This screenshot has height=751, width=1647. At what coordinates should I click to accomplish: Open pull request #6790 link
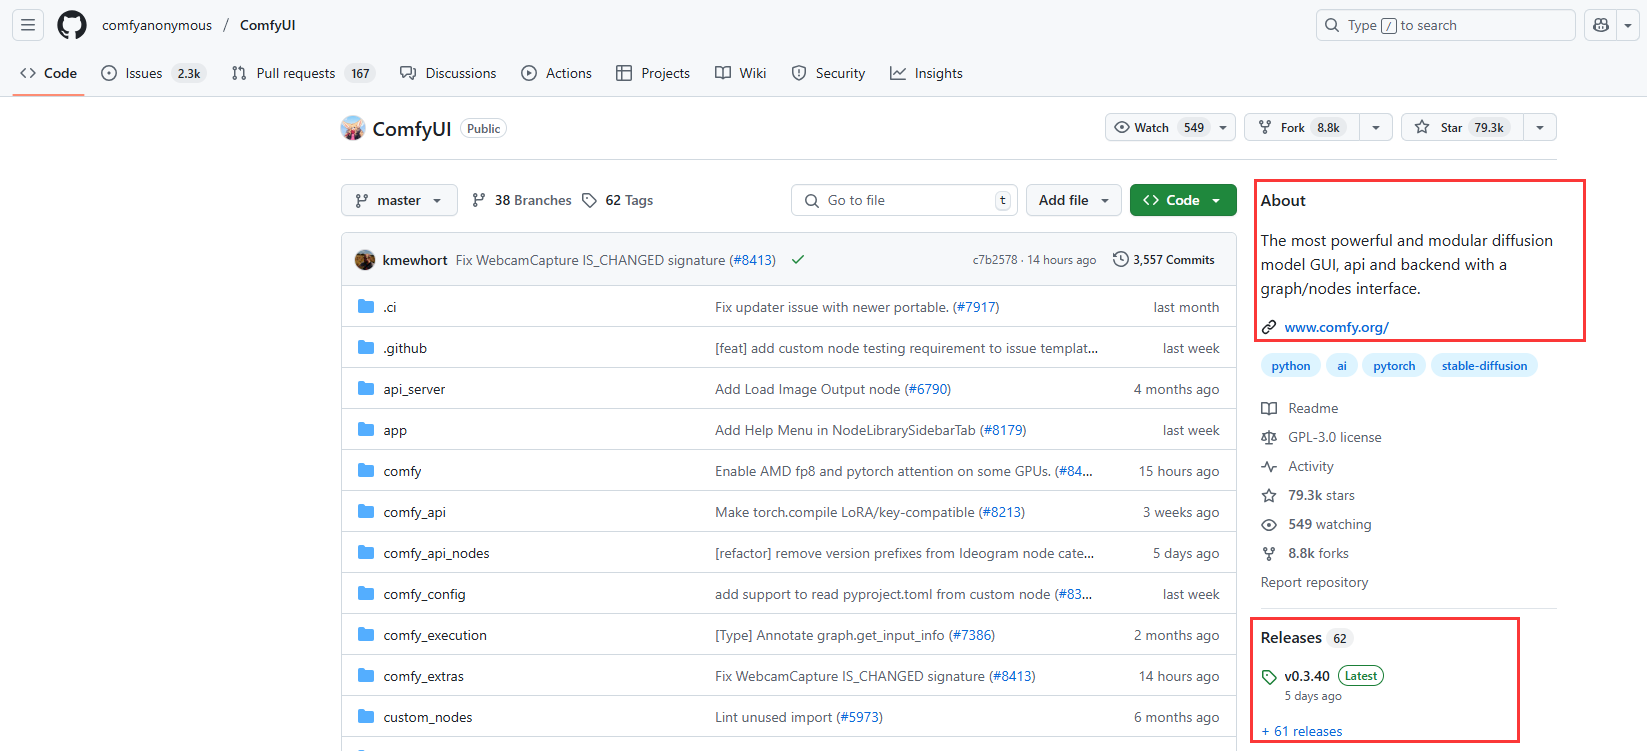928,389
